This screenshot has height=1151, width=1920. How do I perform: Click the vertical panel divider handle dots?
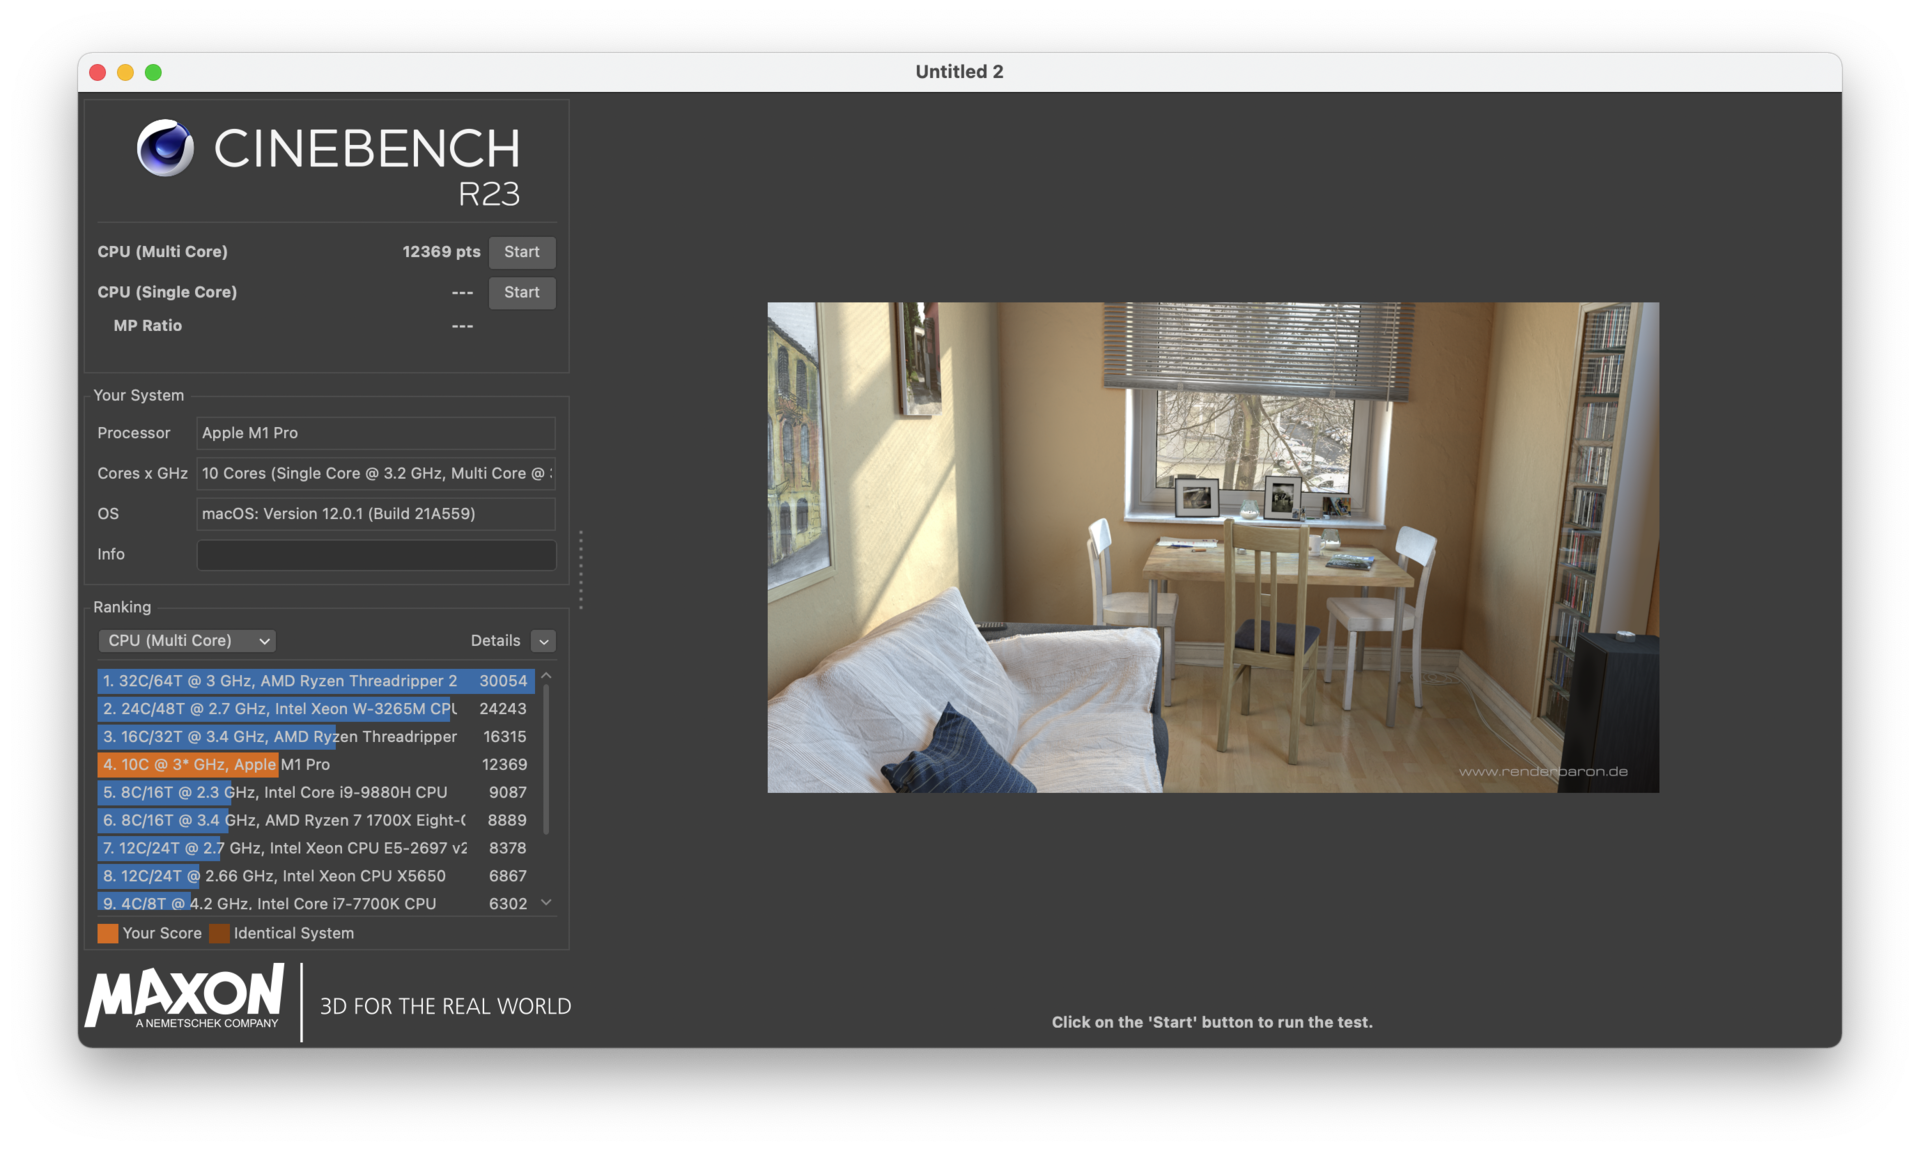click(x=580, y=569)
